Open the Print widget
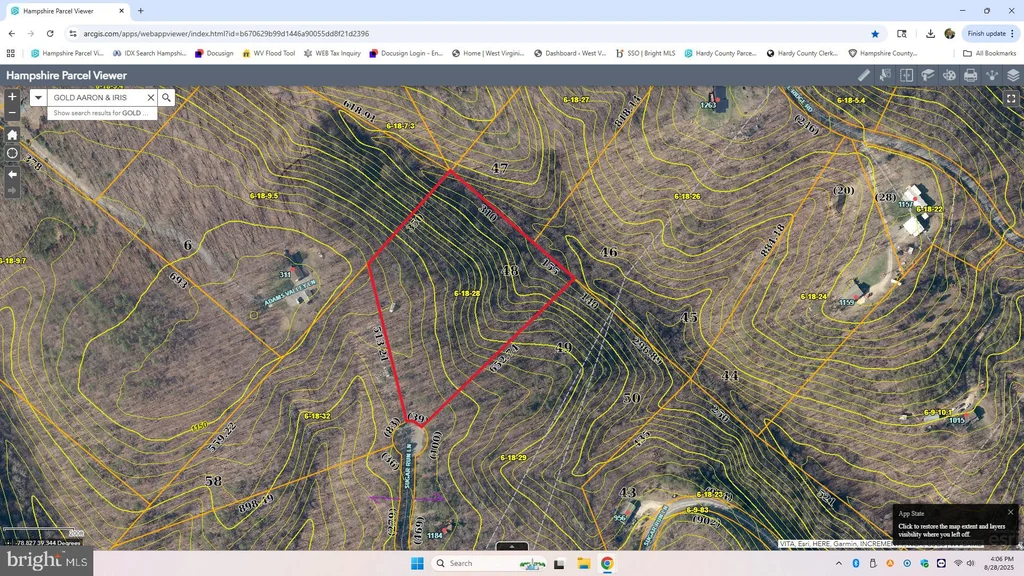 tap(970, 76)
